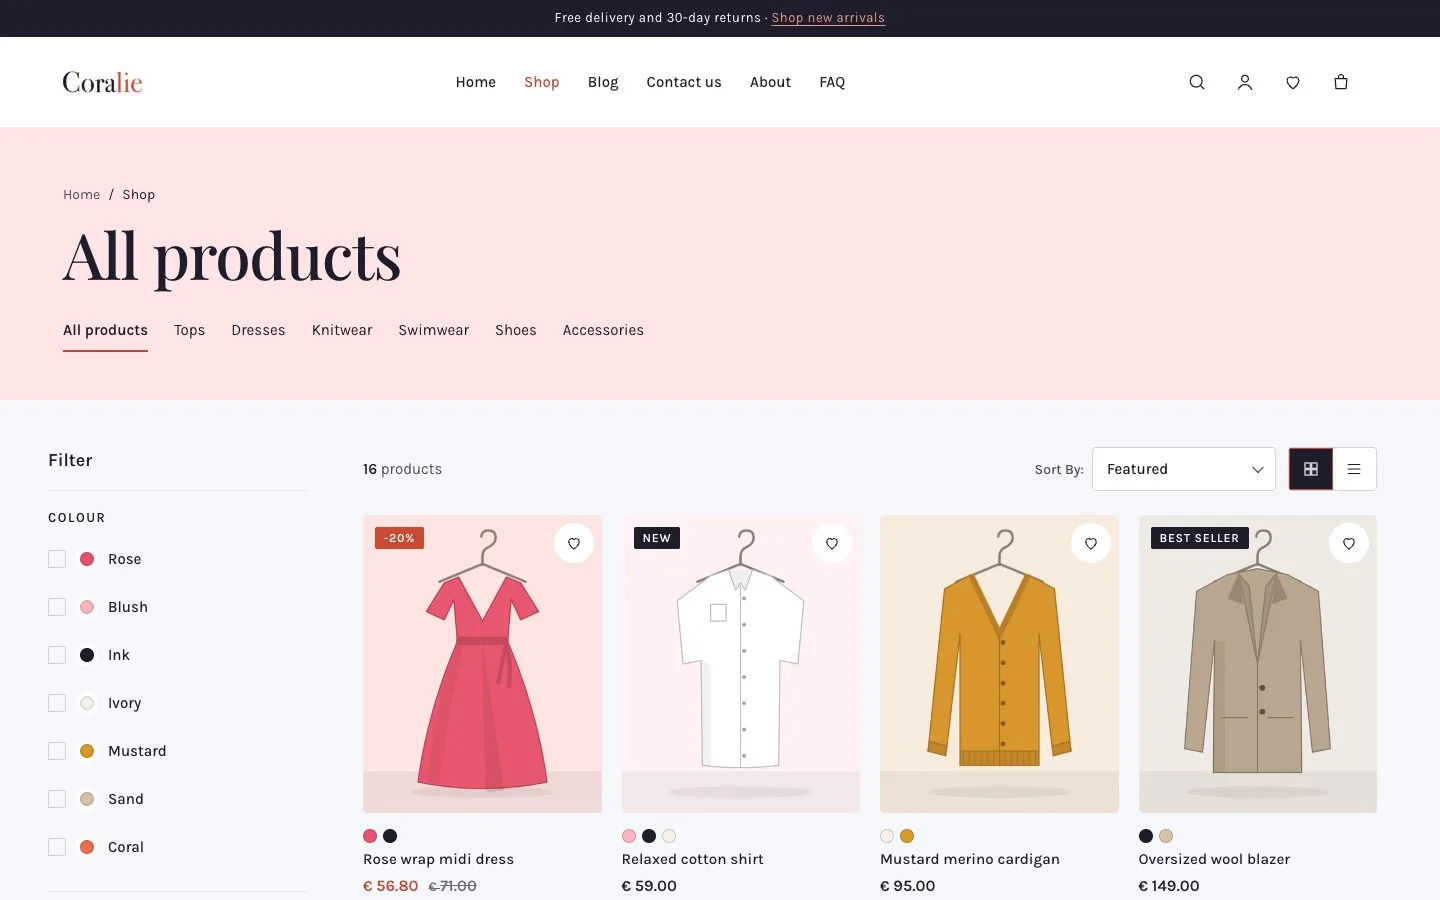Open the About navigation item

pyautogui.click(x=770, y=82)
